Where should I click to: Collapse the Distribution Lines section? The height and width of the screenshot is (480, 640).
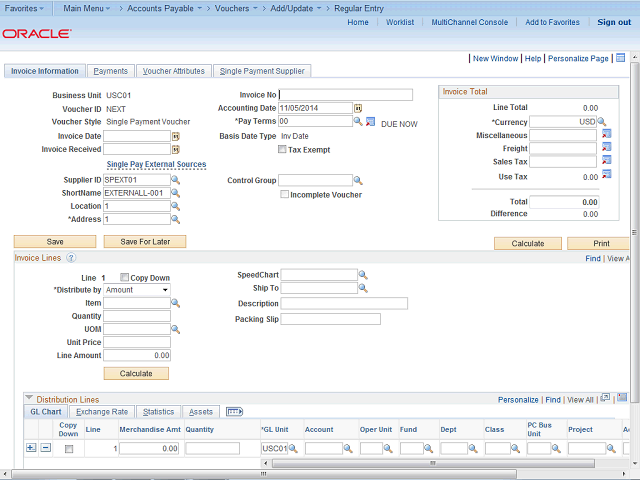[x=29, y=399]
